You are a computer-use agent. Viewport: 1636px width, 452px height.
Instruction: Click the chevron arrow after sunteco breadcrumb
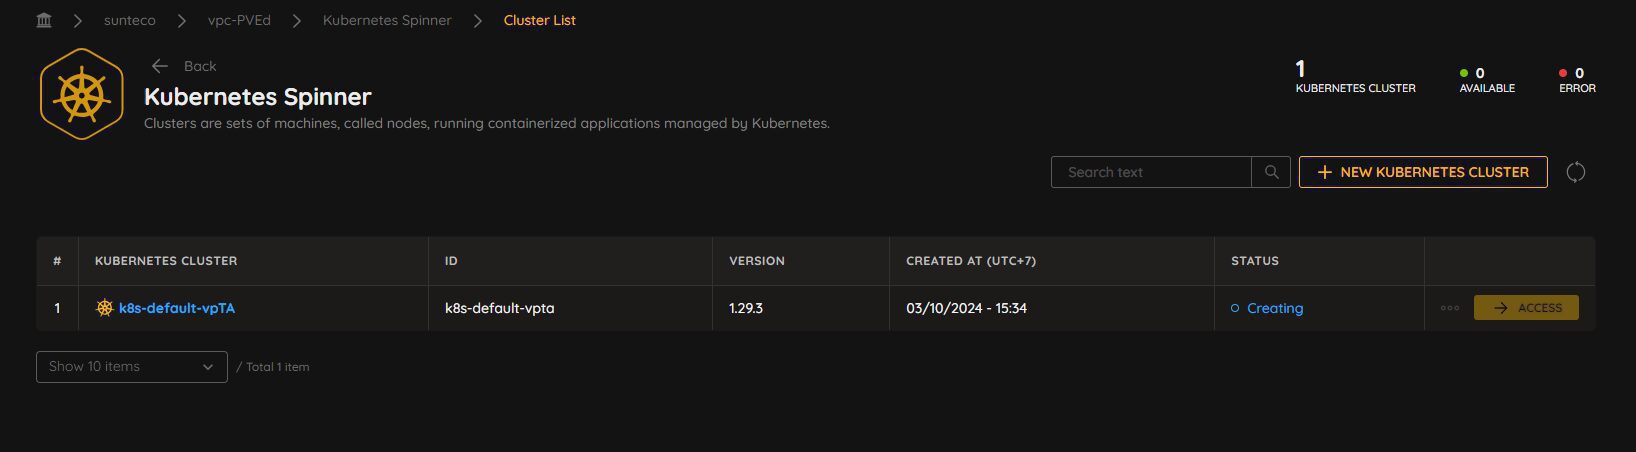pyautogui.click(x=181, y=20)
